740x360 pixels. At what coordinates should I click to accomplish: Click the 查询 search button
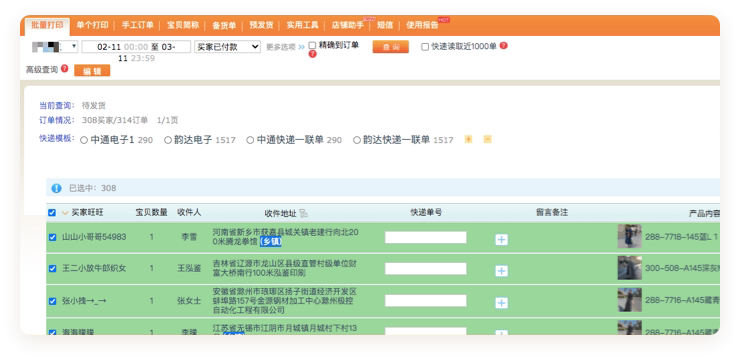point(390,47)
